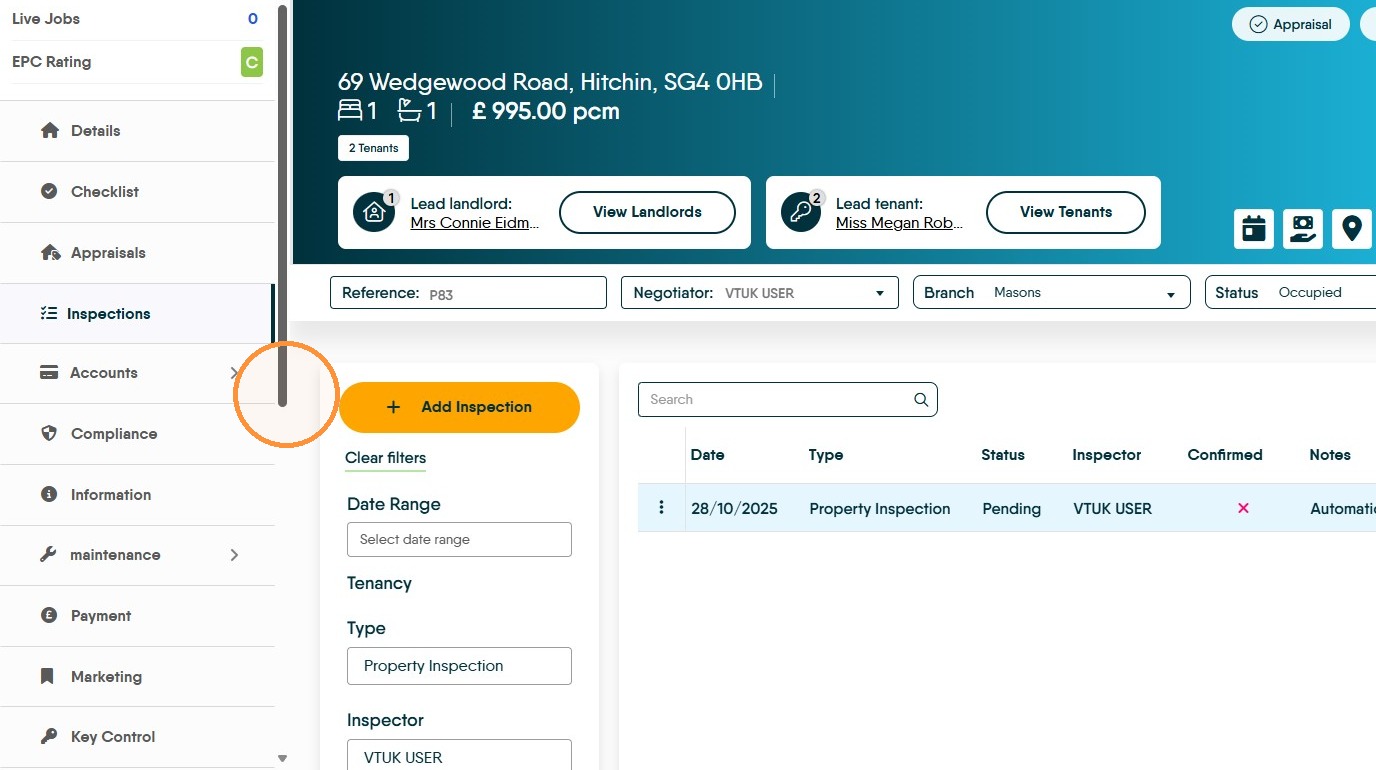
Task: Click the magnifier icon in the Search box
Action: (921, 400)
